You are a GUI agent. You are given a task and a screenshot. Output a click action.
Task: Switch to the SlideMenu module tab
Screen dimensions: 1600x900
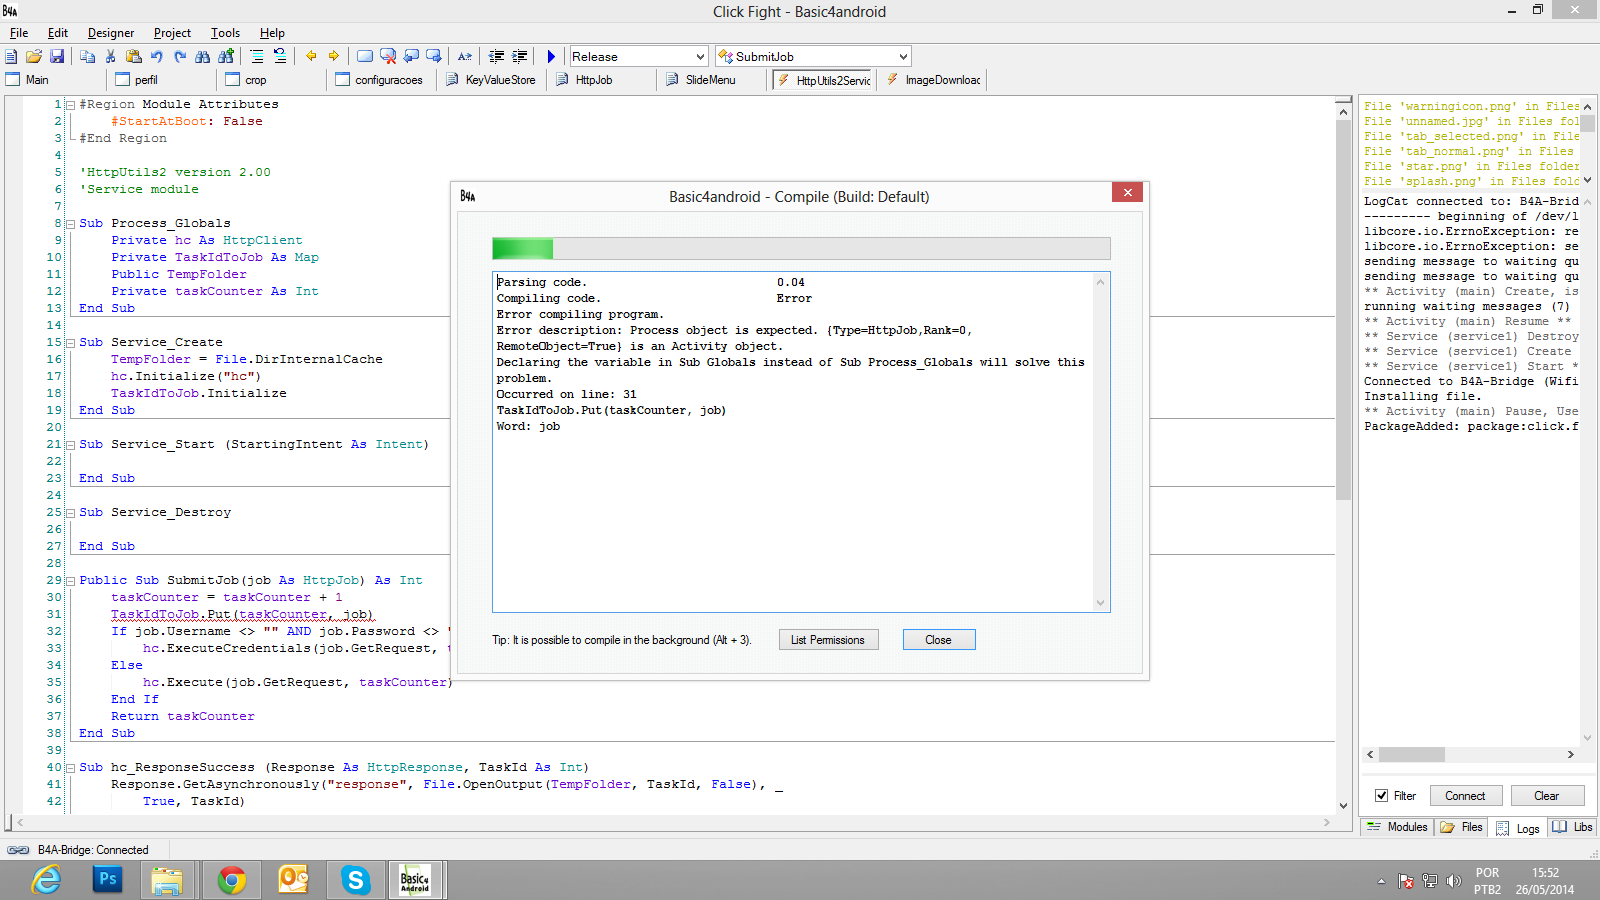point(711,80)
